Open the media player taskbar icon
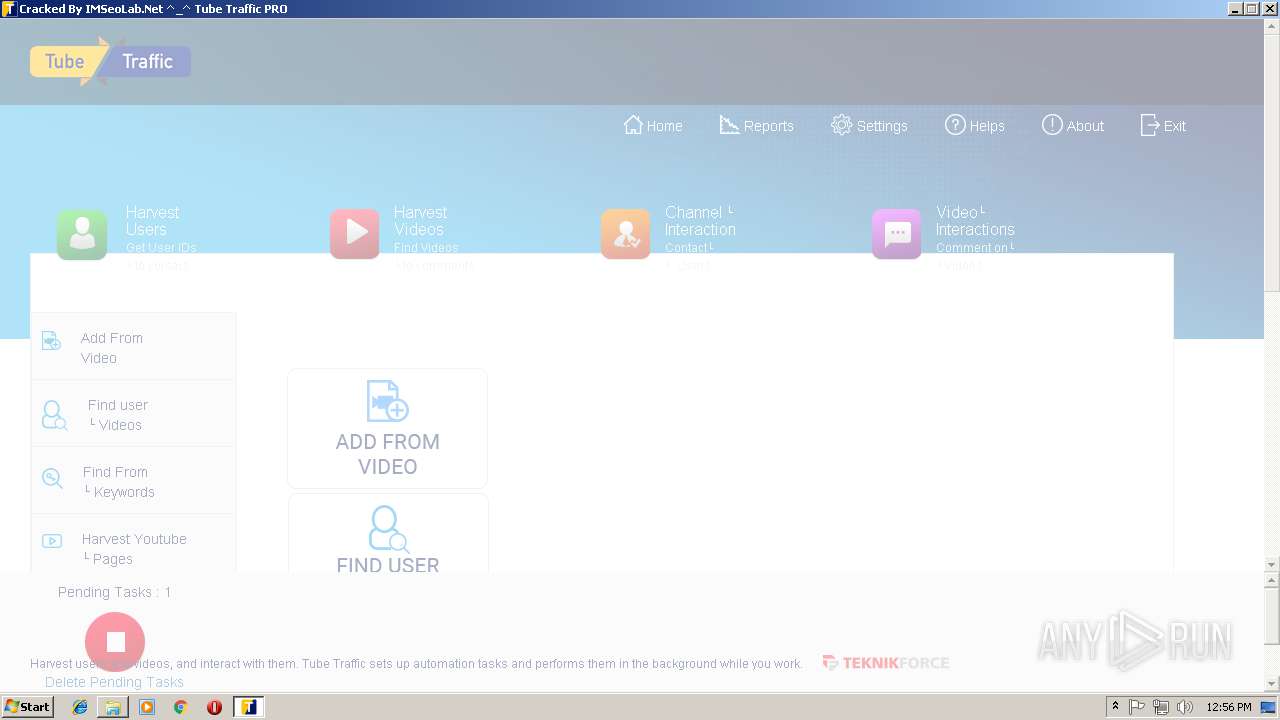The image size is (1280, 720). [x=147, y=707]
